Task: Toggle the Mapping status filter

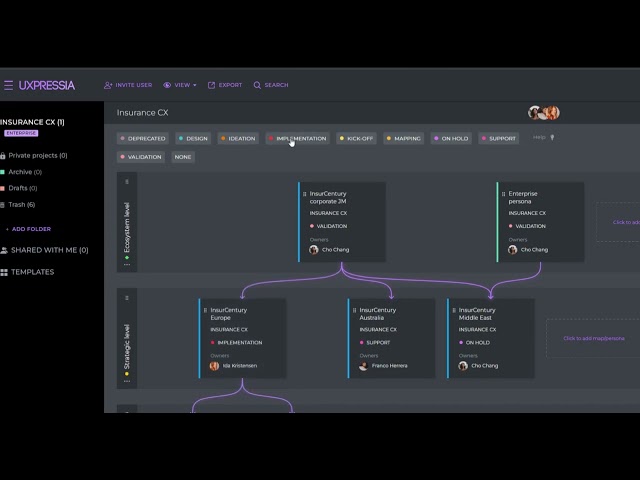Action: [403, 138]
